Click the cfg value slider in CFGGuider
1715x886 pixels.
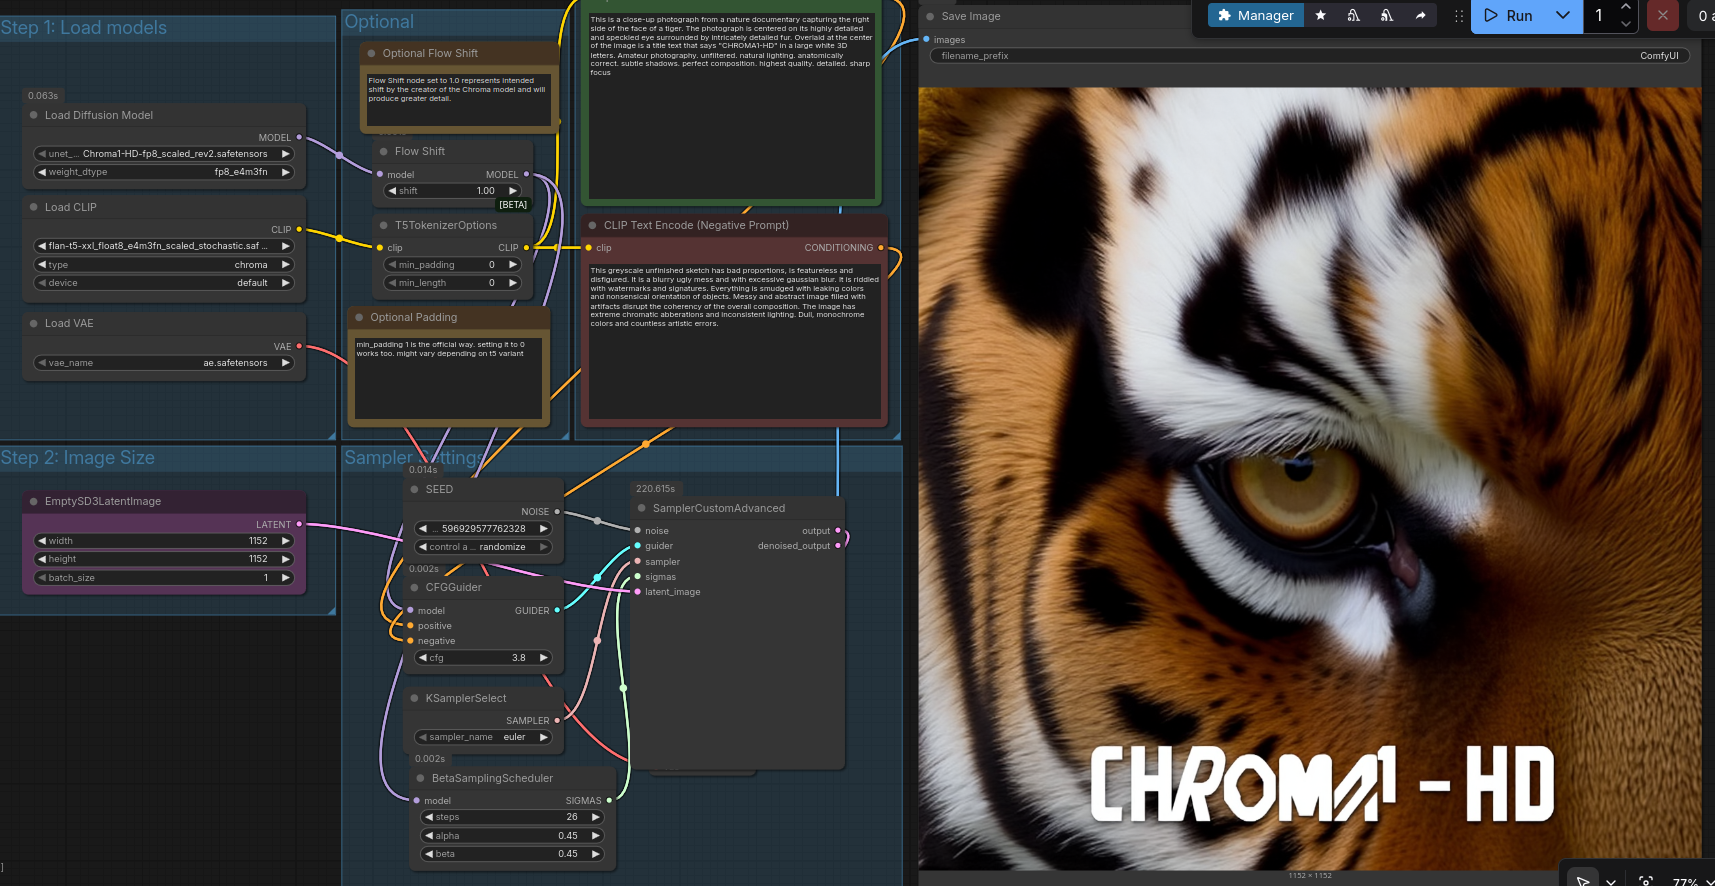pyautogui.click(x=483, y=658)
